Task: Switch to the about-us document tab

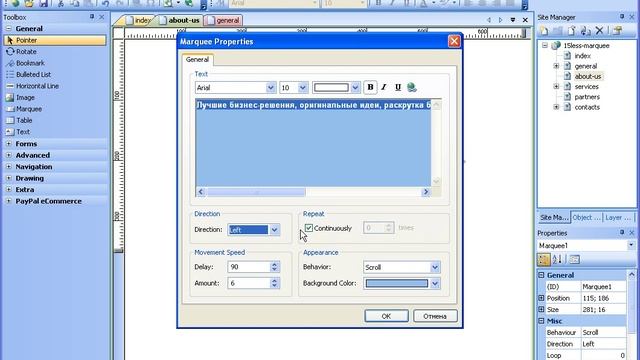Action: pos(180,20)
